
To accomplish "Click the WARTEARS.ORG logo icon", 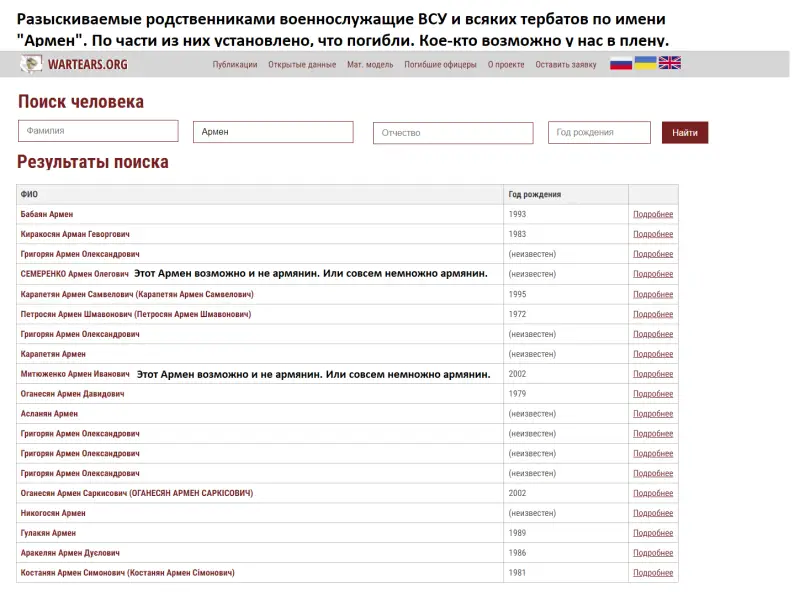I will [x=32, y=64].
